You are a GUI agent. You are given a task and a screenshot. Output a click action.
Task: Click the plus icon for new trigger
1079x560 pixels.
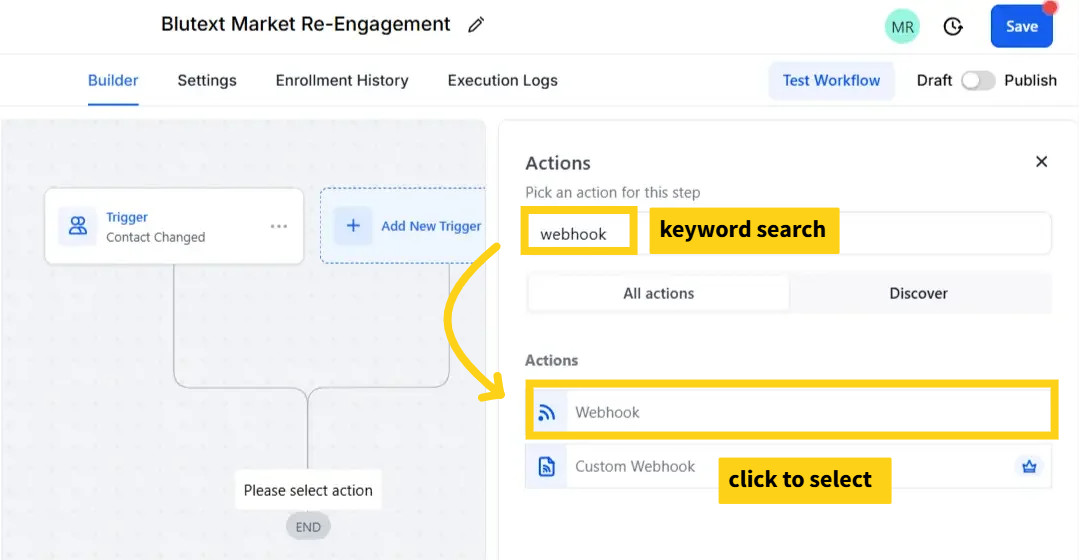353,226
